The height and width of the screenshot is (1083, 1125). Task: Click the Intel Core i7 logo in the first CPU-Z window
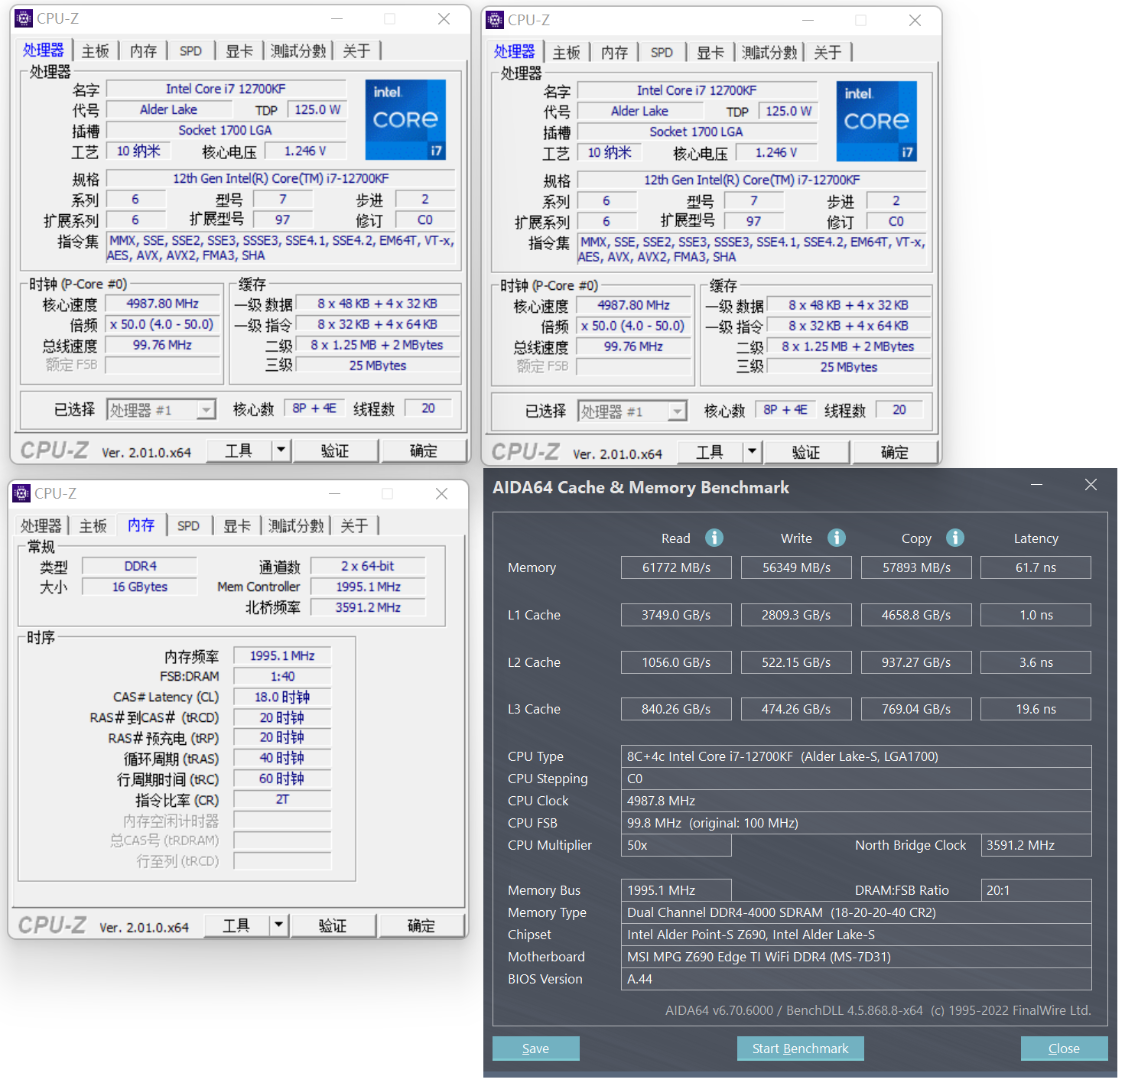click(x=405, y=120)
